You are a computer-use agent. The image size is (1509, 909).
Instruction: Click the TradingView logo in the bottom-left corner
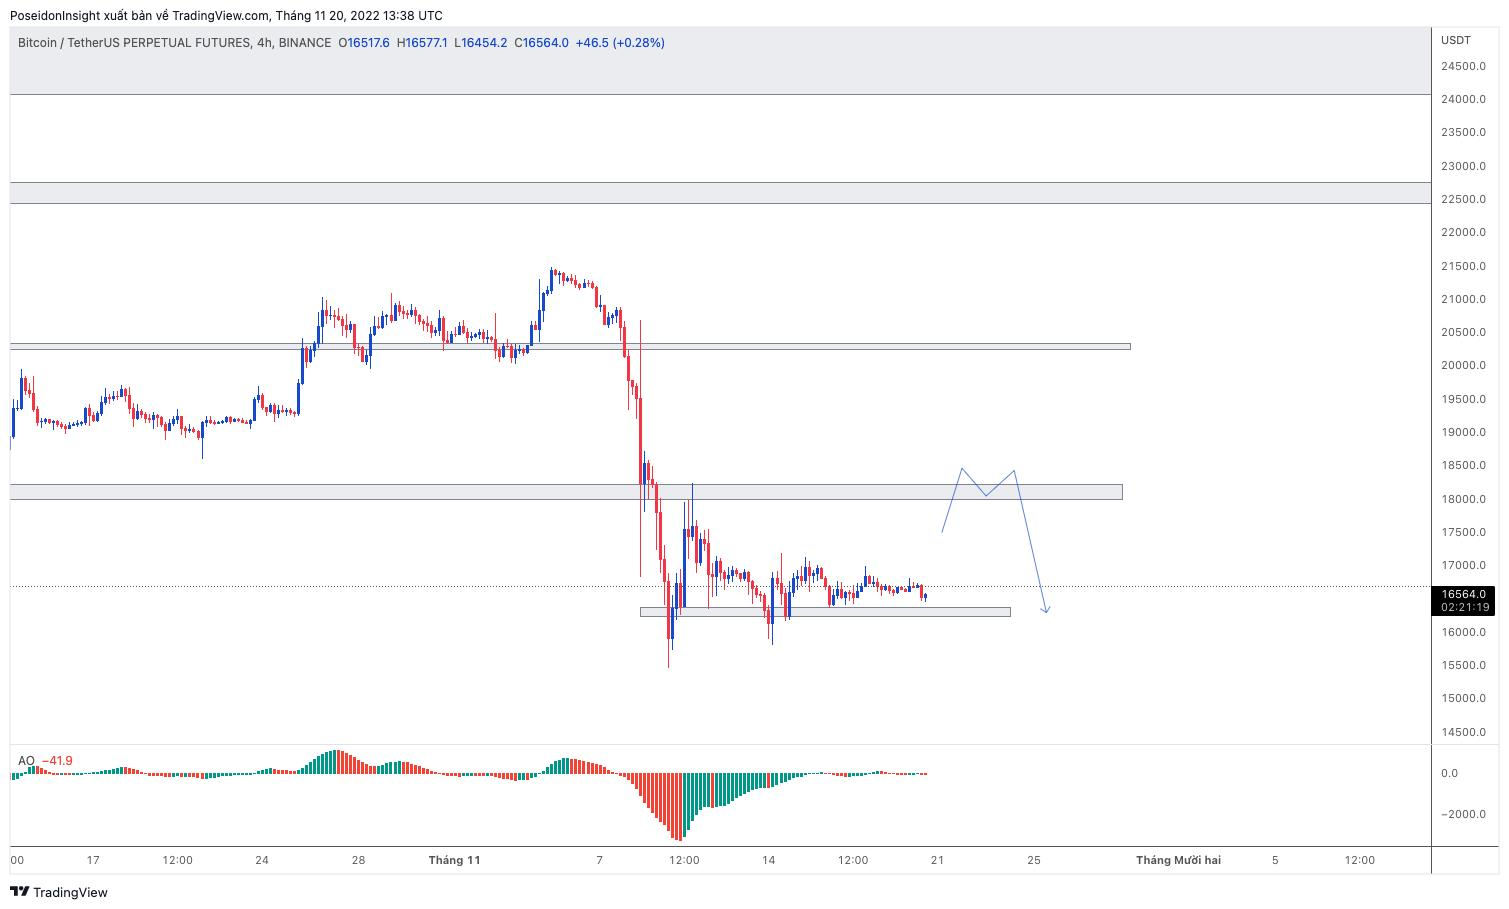[59, 892]
